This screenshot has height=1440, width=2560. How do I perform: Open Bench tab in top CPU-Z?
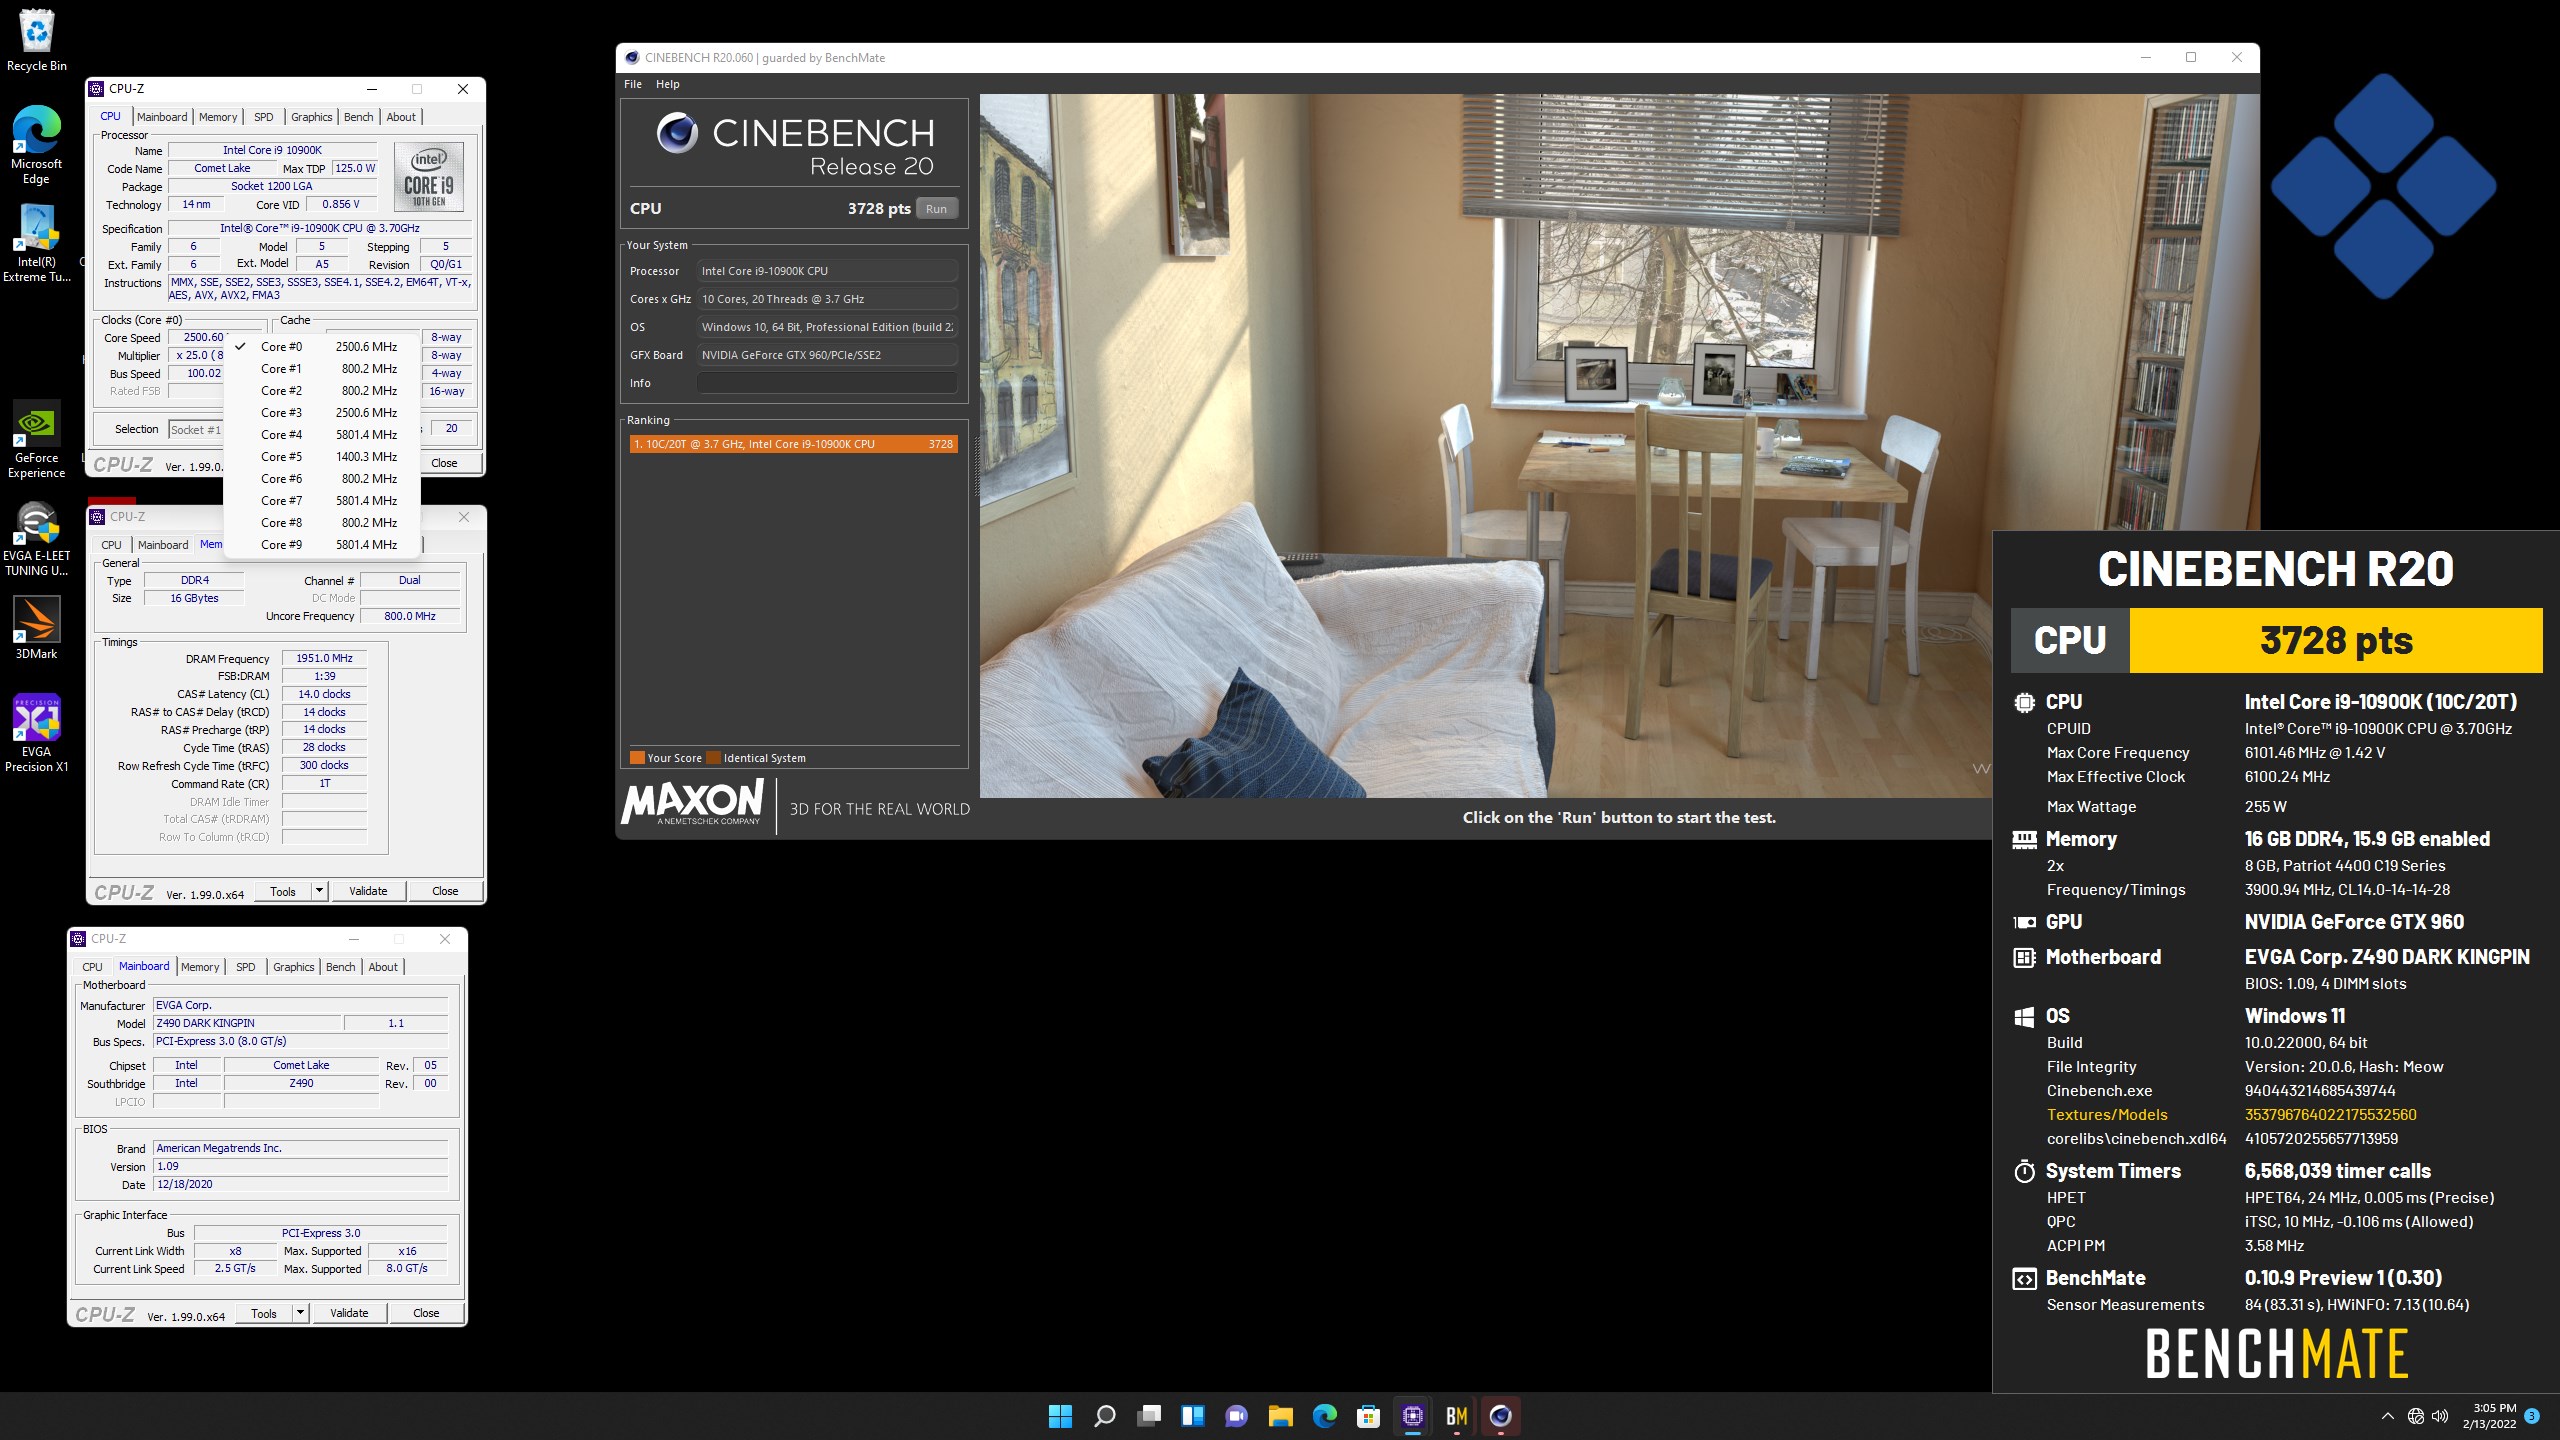click(x=359, y=117)
